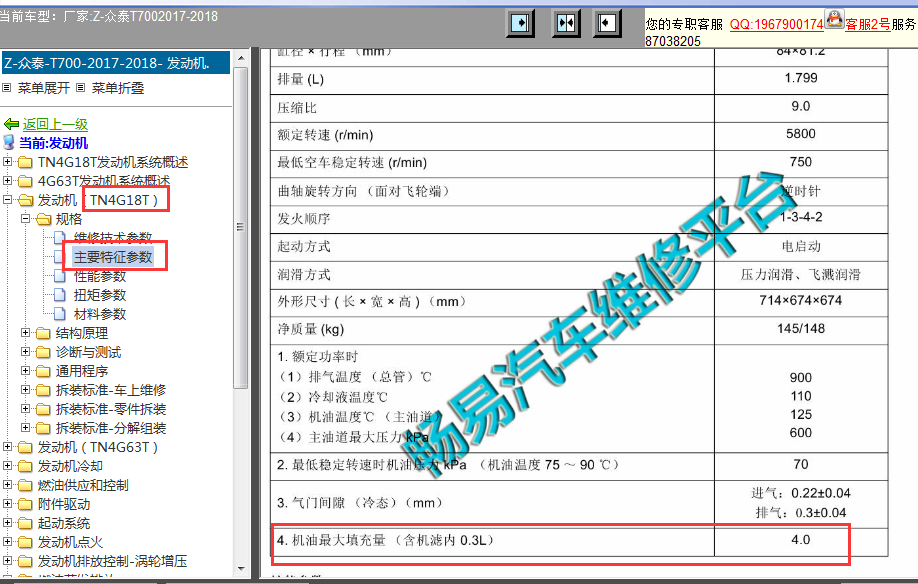The width and height of the screenshot is (918, 584).
Task: Click the oil fill value 4.0
Action: coord(800,540)
